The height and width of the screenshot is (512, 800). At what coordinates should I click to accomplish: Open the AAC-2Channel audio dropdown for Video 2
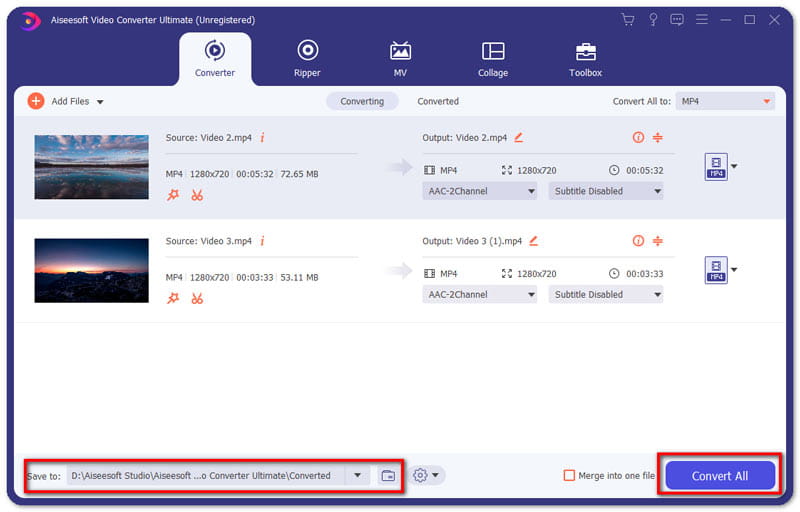479,191
